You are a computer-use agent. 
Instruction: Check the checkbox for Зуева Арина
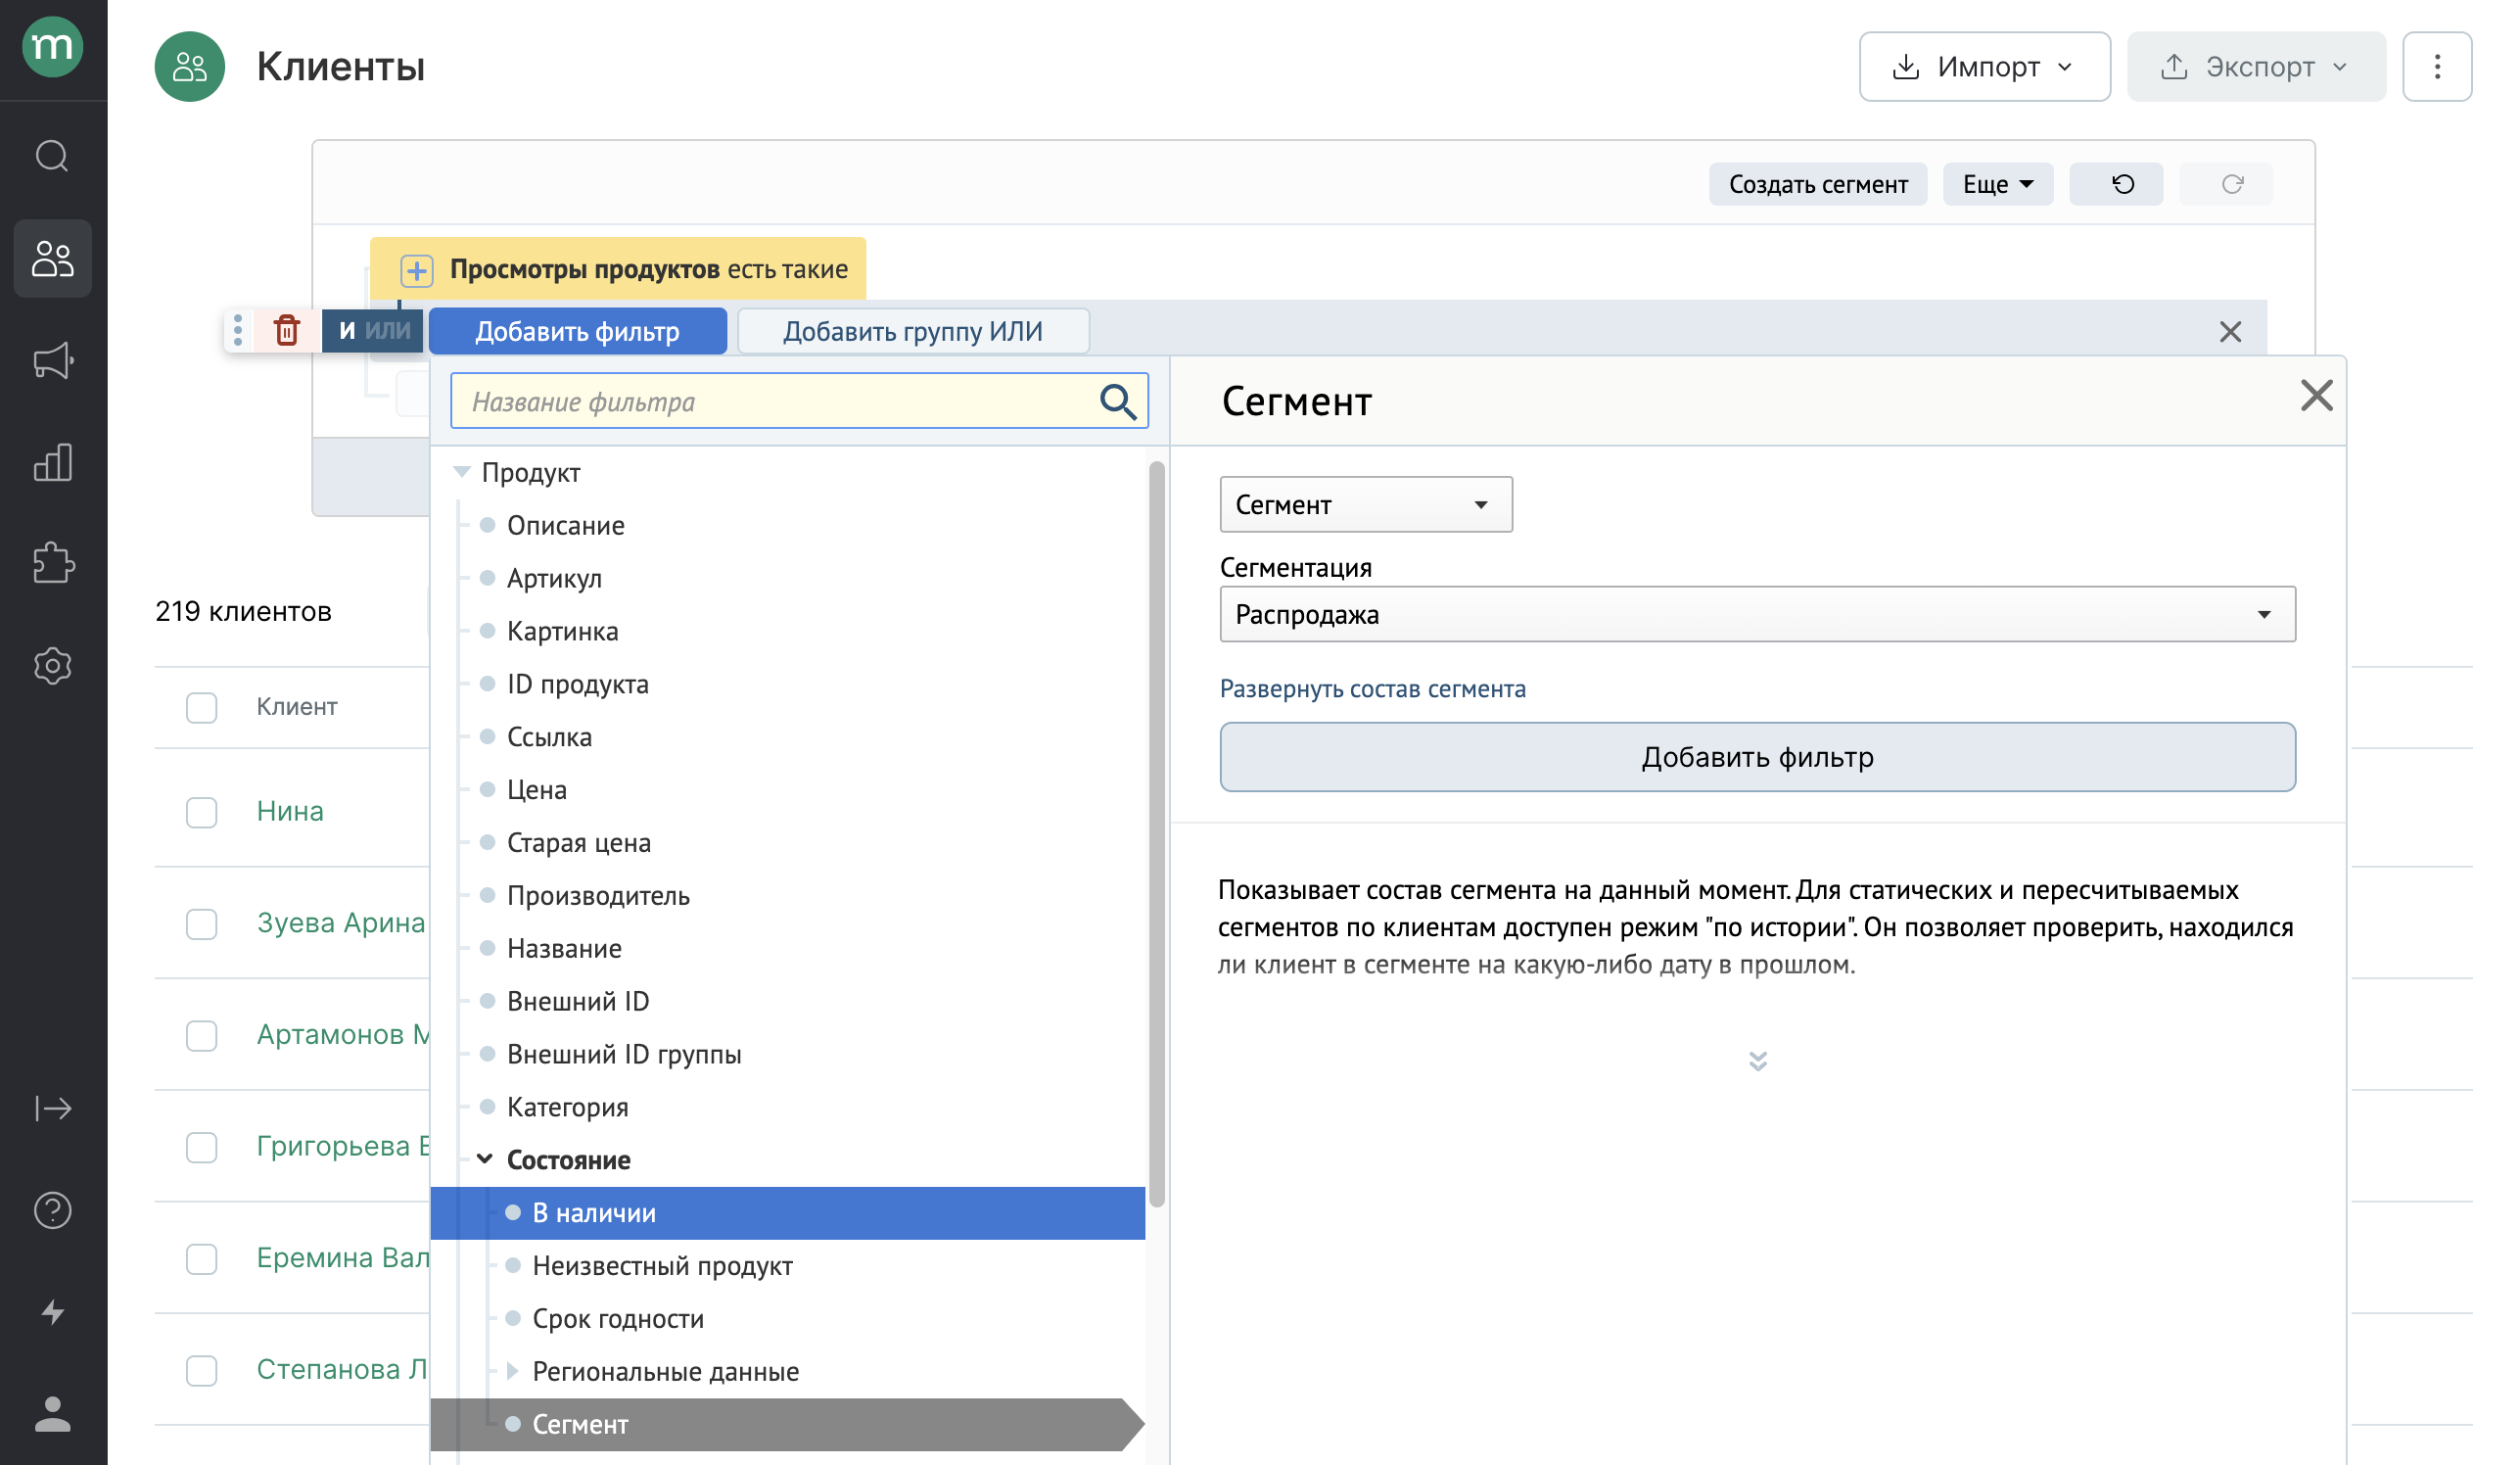201,923
